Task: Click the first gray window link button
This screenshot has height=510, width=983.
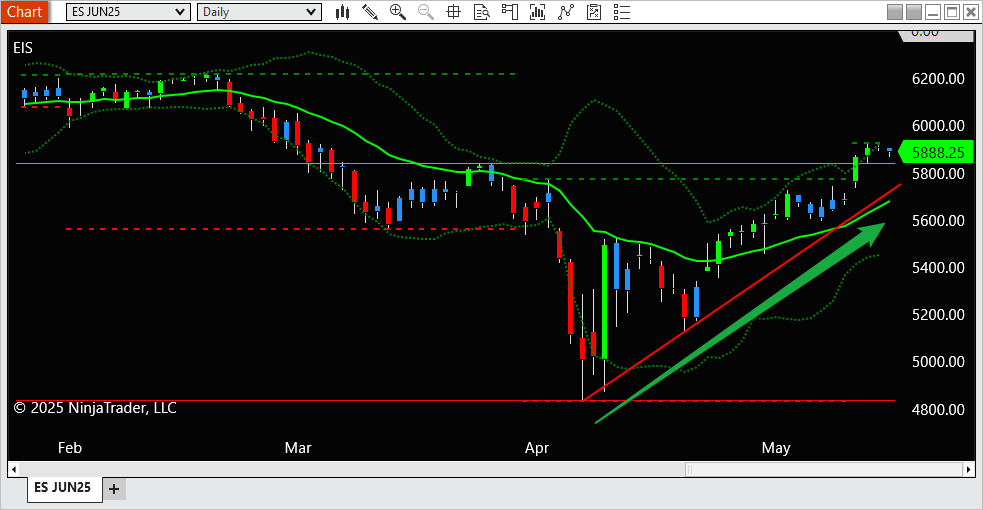Action: [x=895, y=12]
